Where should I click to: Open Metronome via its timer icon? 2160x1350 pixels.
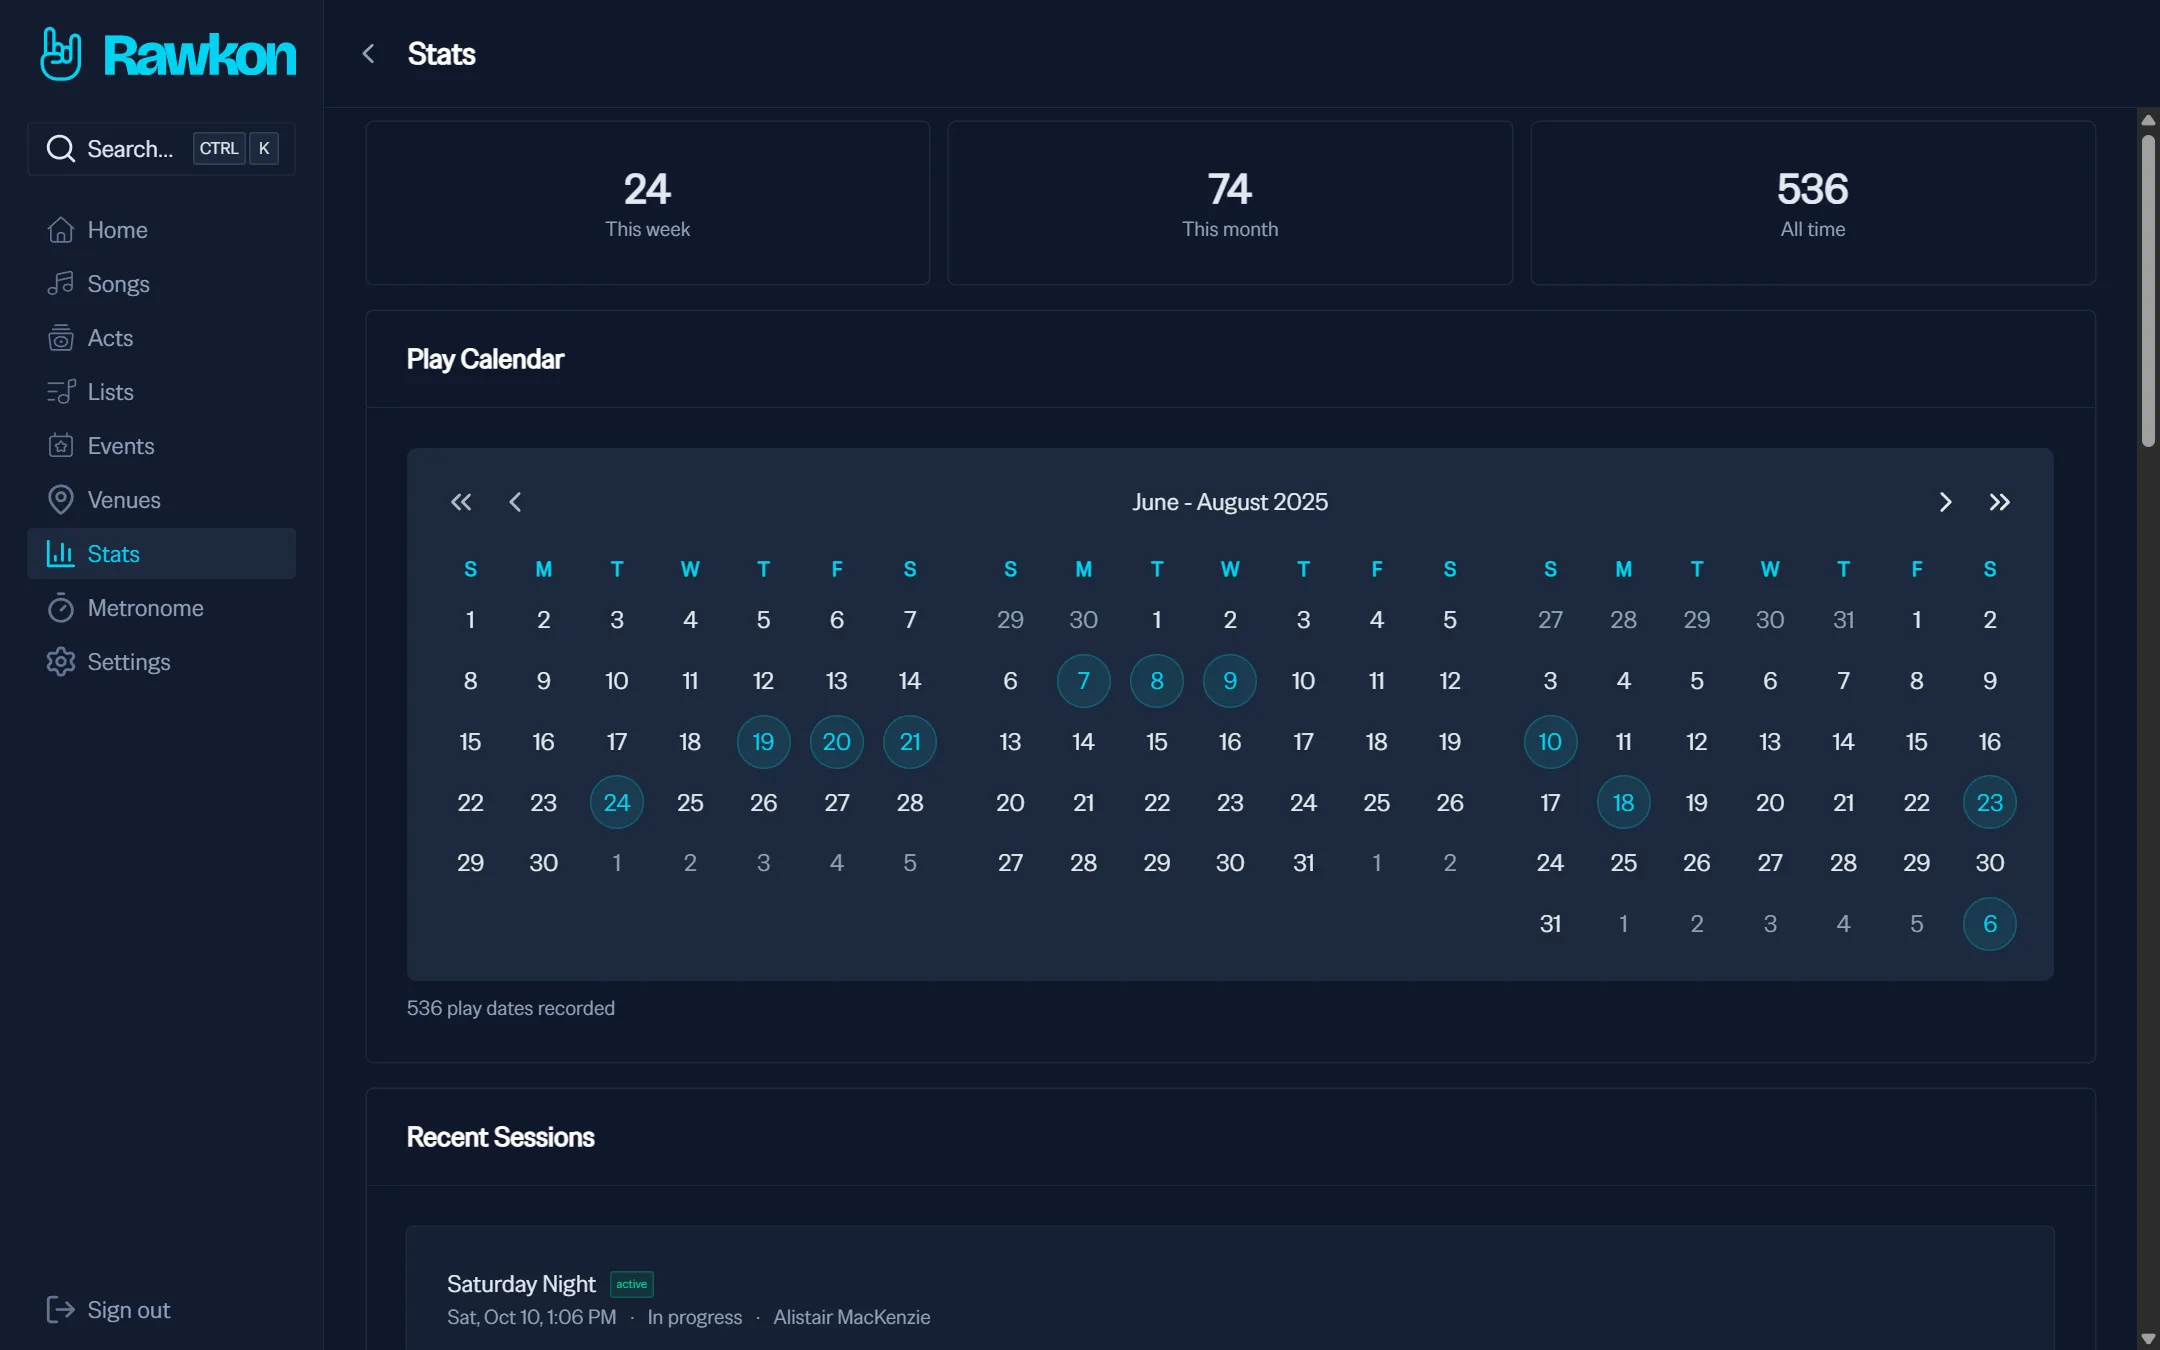[x=61, y=608]
